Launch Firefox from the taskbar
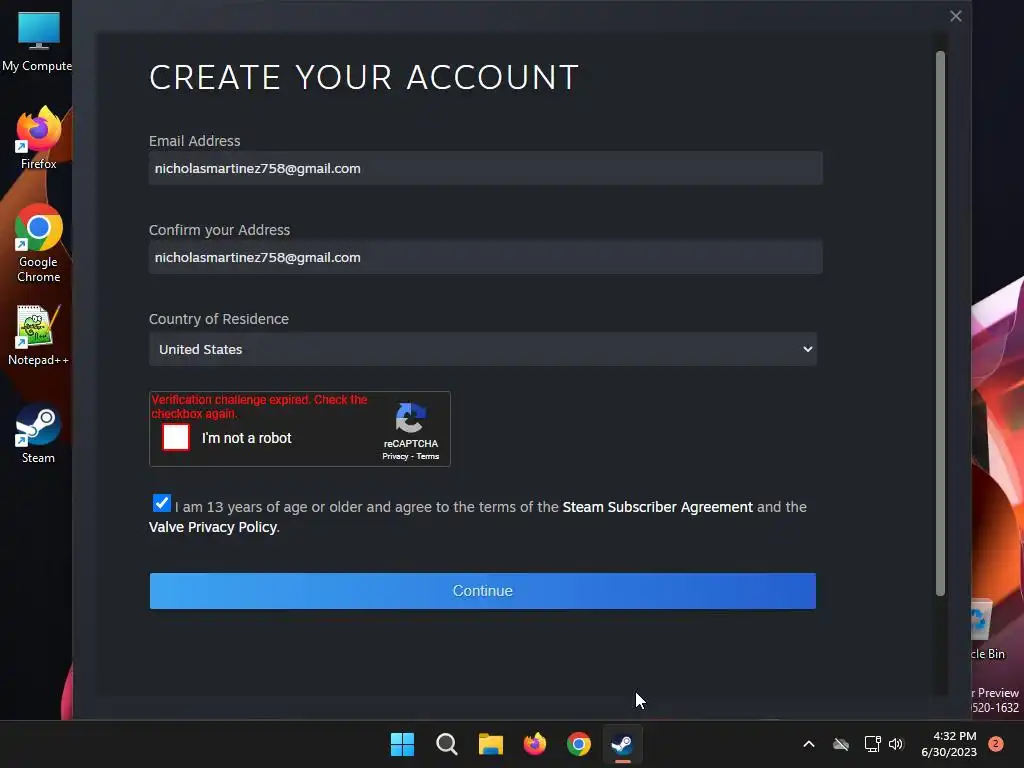 [x=535, y=744]
